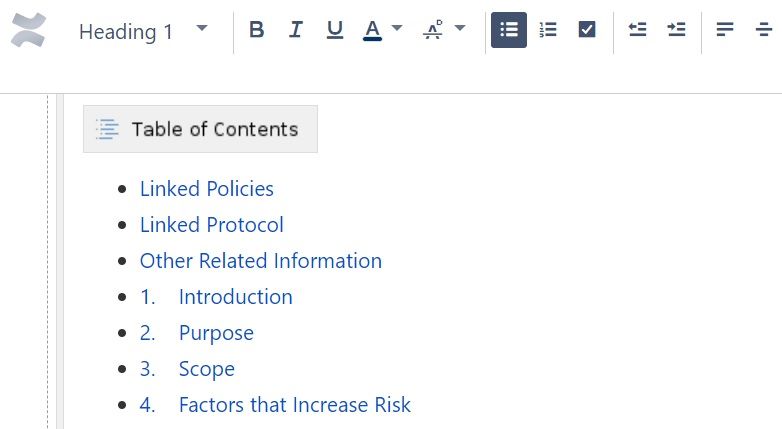The image size is (782, 429).
Task: Navigate to Factors that Increase Risk
Action: coord(294,405)
